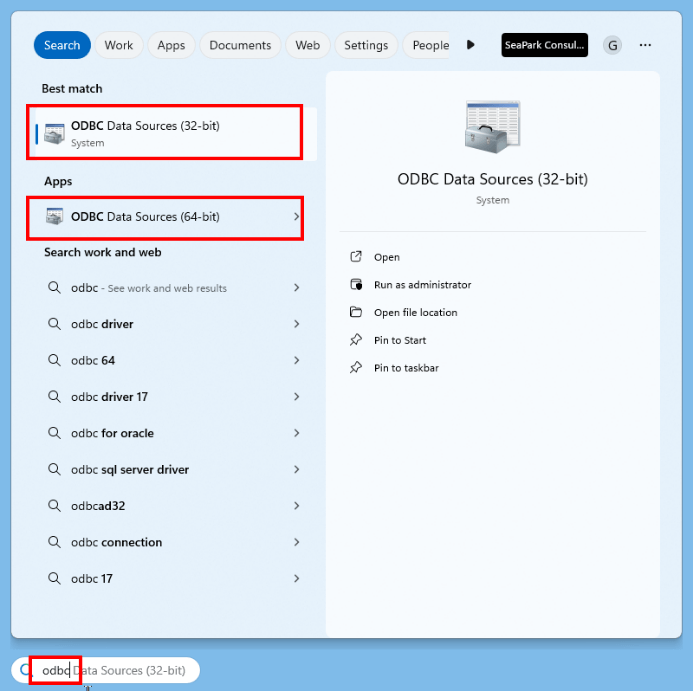
Task: Click magnifier icon beside 'odbc driver 17'
Action: tap(54, 397)
